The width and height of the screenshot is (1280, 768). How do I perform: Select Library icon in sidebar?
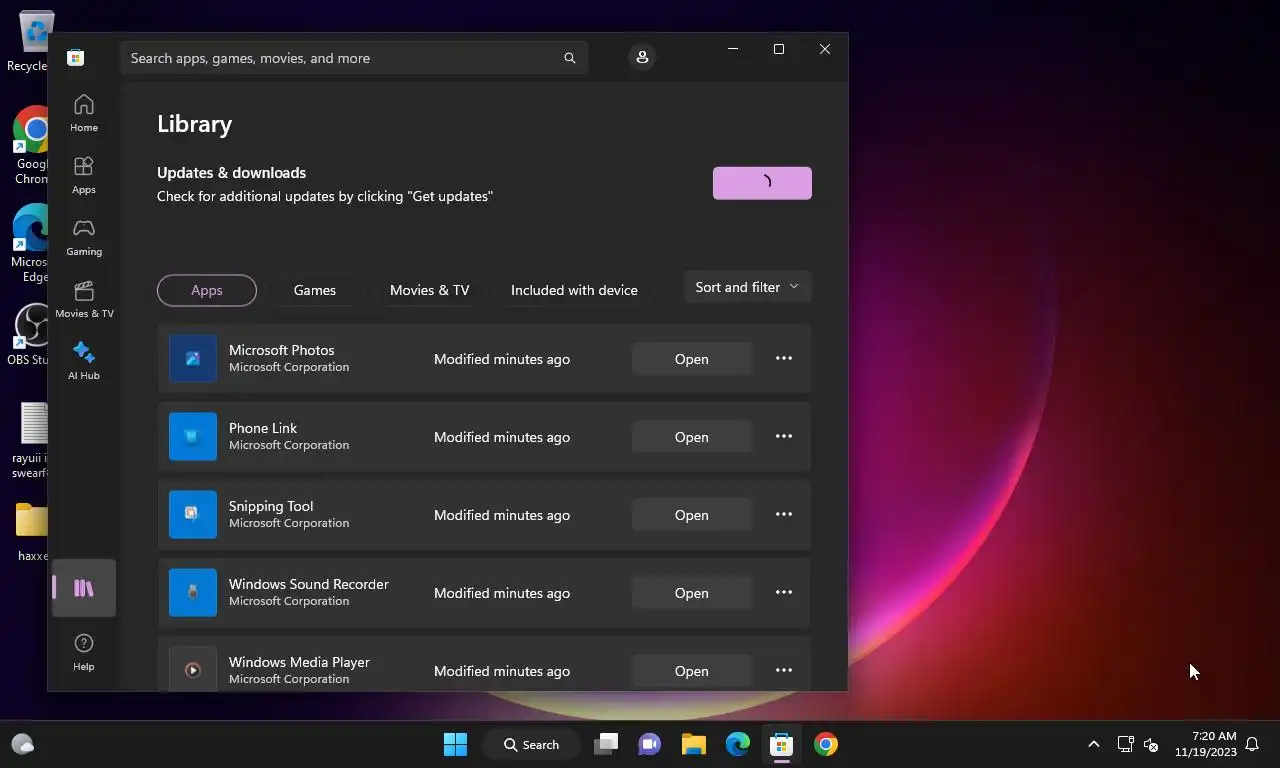tap(84, 588)
